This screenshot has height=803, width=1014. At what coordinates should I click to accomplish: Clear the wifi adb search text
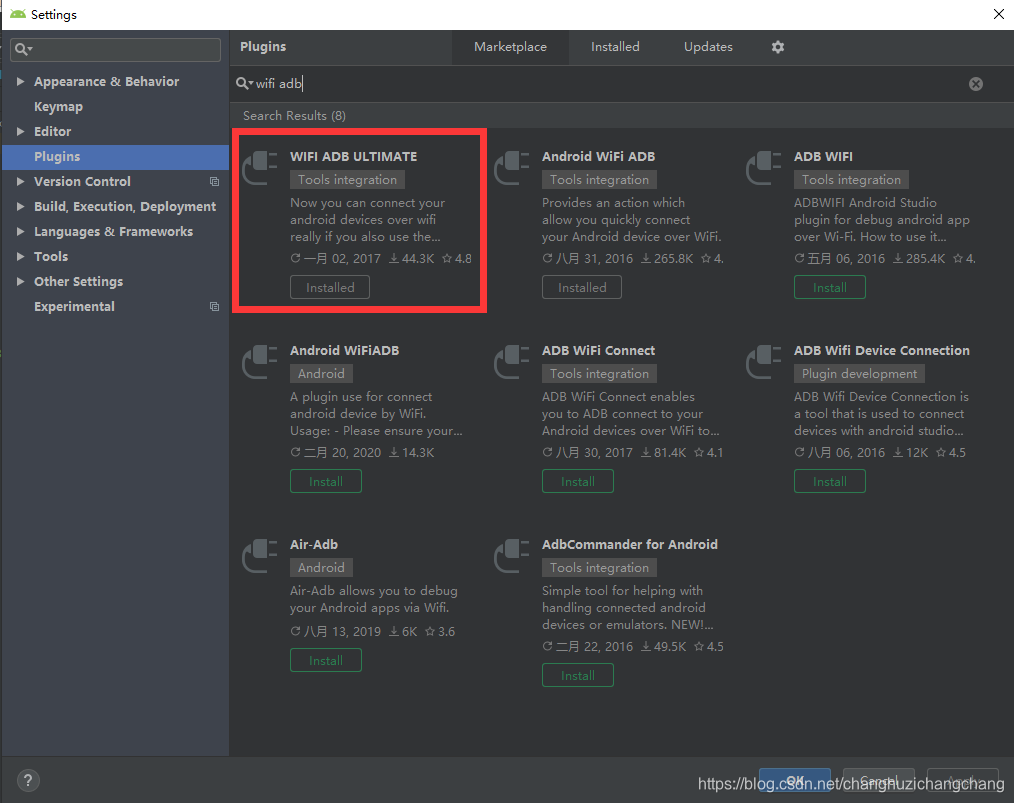point(976,83)
